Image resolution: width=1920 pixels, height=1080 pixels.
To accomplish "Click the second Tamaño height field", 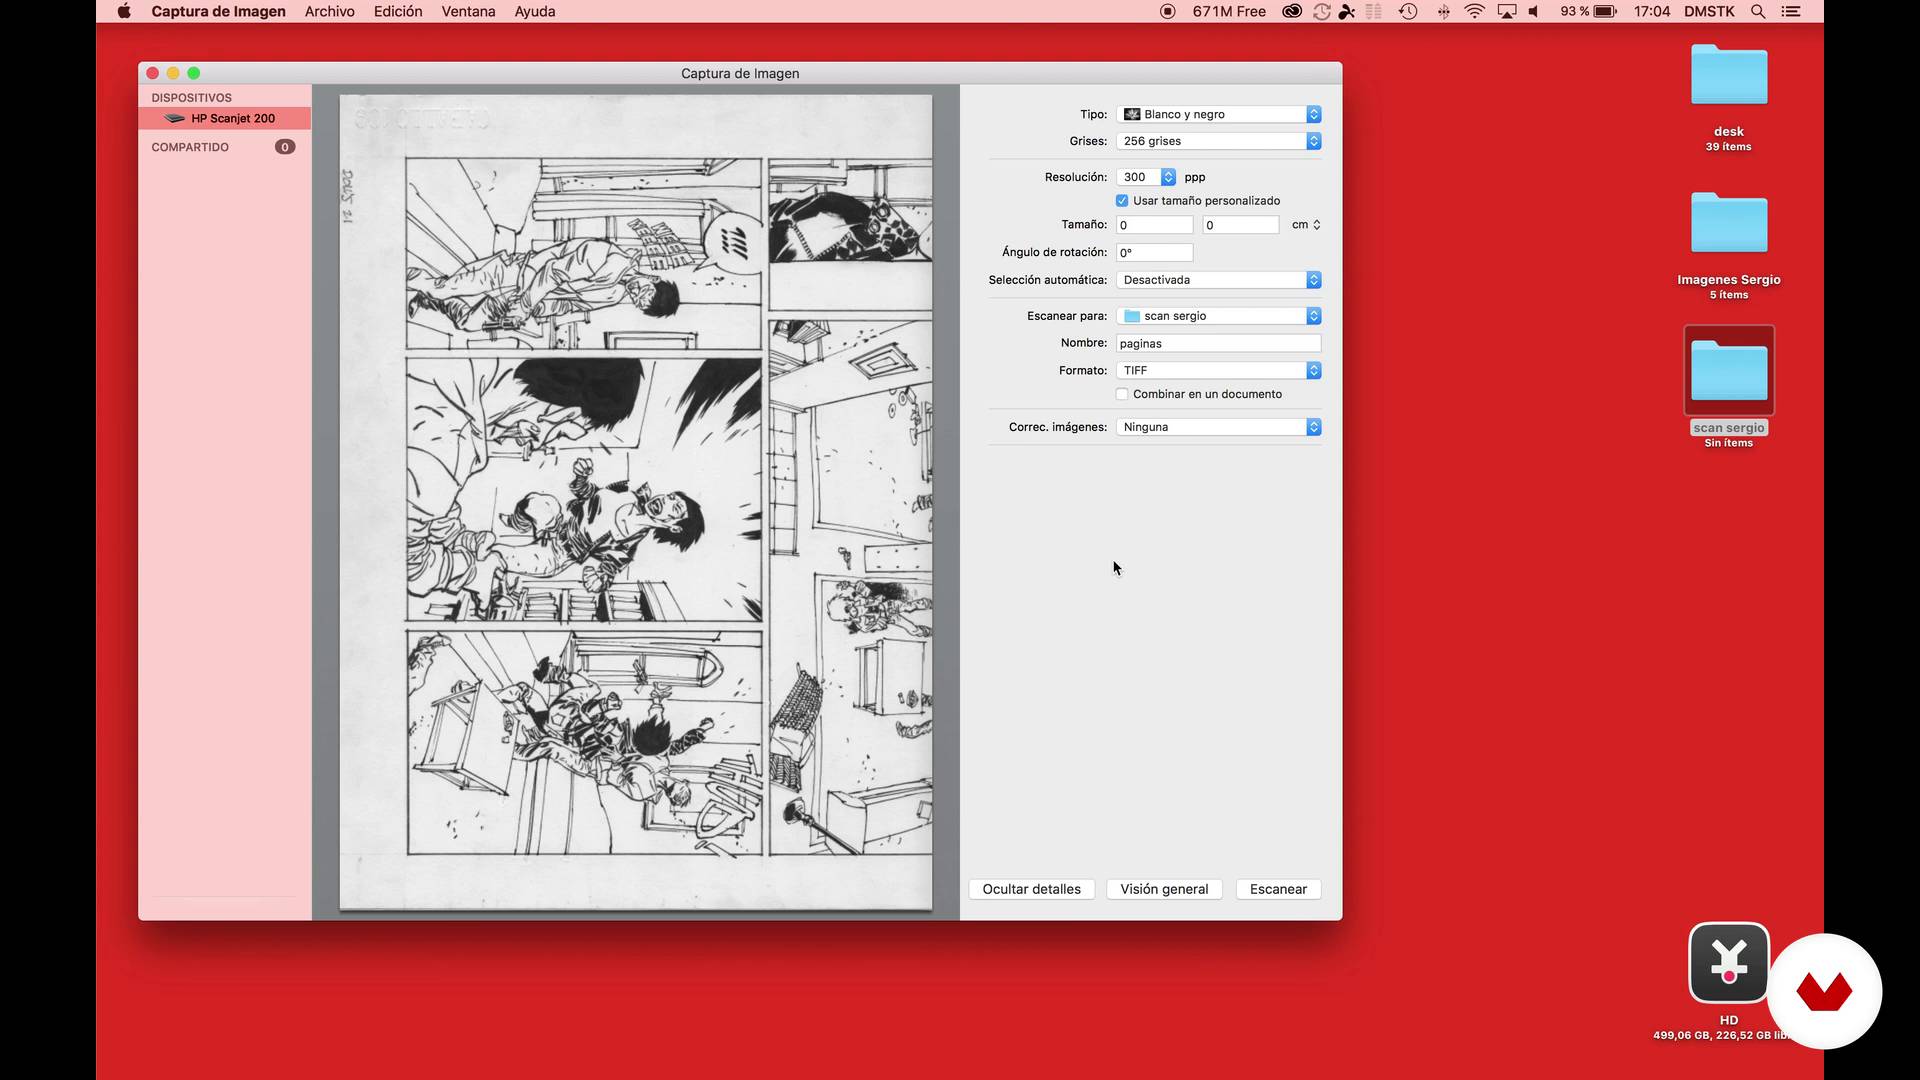I will pos(1241,225).
